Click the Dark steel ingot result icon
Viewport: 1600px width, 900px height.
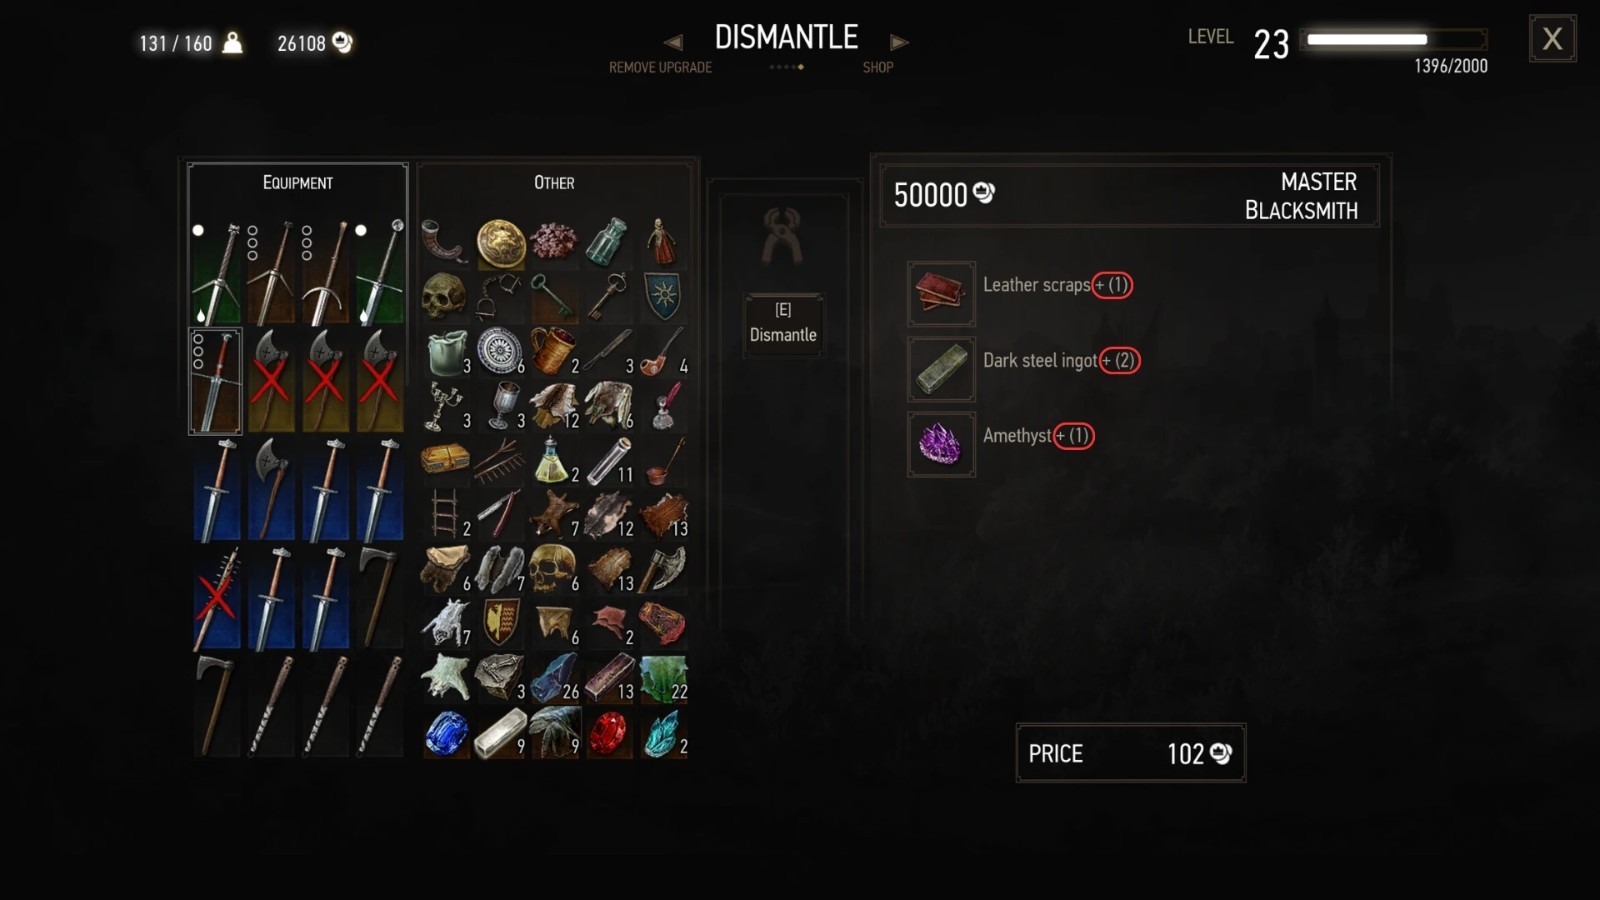(941, 369)
